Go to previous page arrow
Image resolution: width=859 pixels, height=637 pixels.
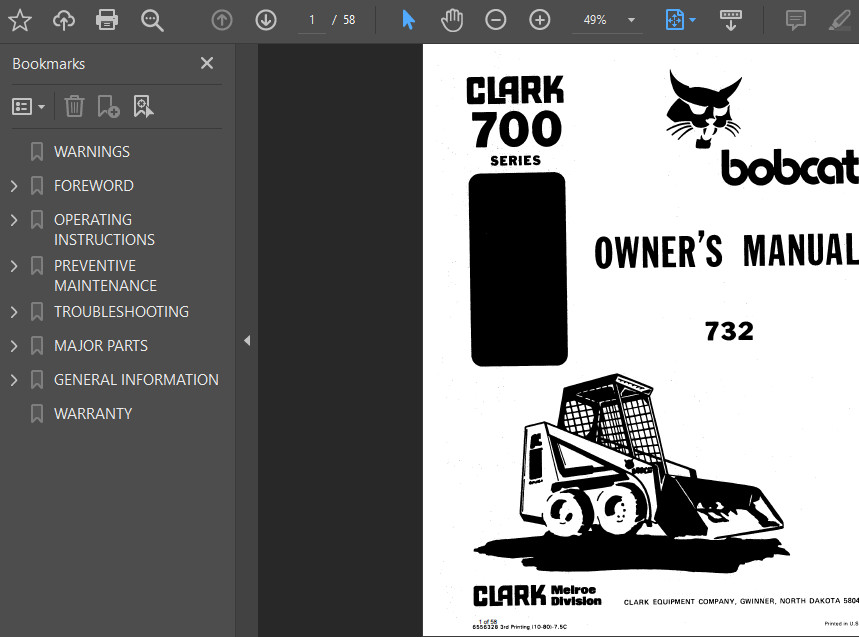pyautogui.click(x=222, y=20)
